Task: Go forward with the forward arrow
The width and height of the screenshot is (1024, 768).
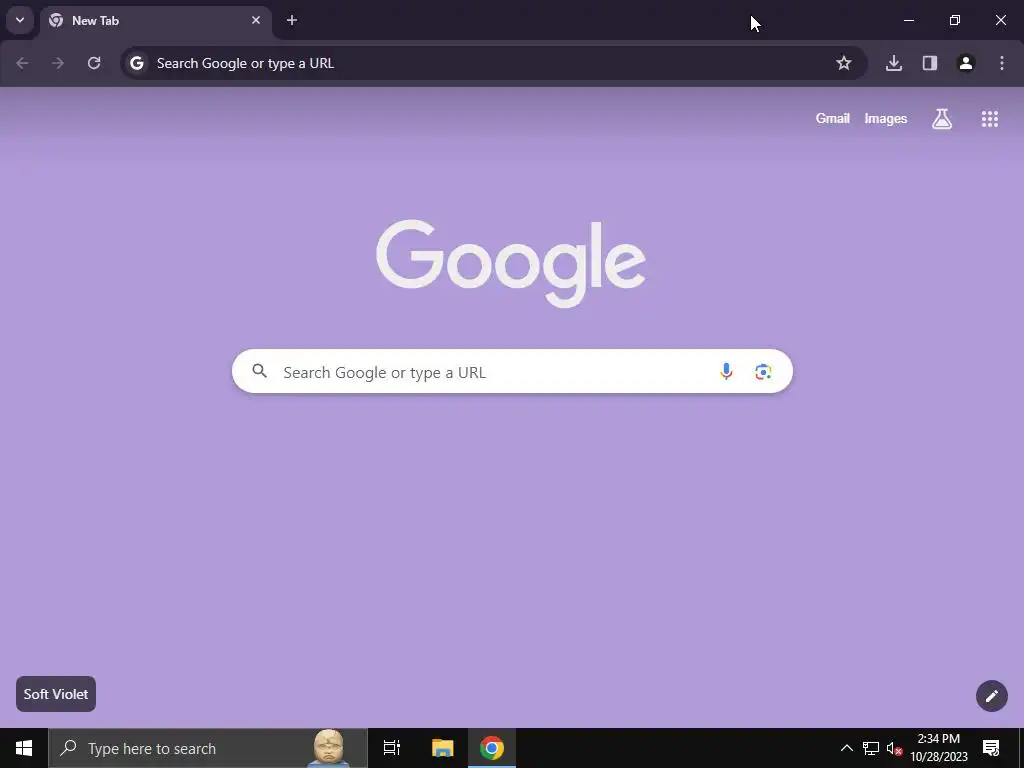Action: (x=58, y=63)
